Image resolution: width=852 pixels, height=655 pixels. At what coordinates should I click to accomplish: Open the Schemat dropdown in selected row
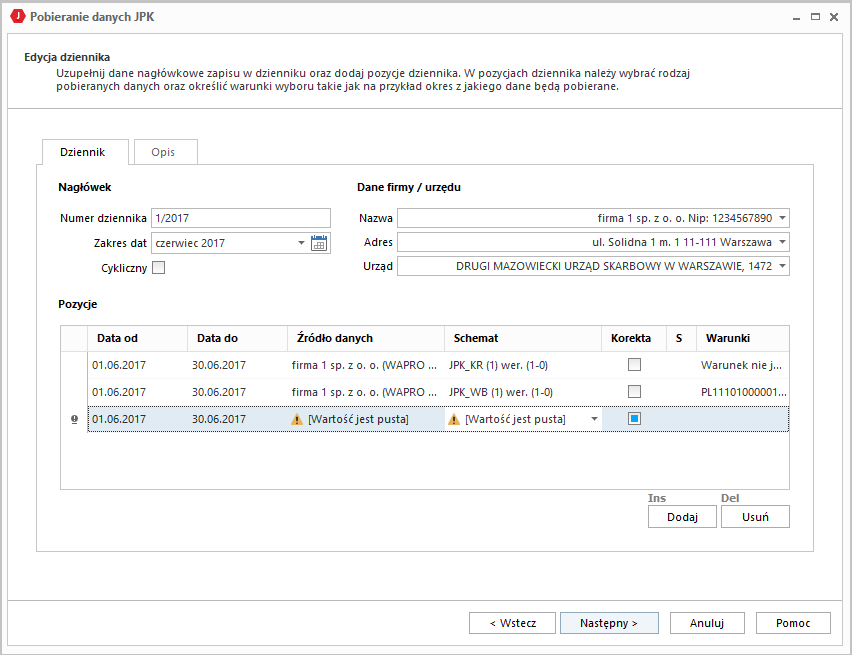[x=594, y=420]
